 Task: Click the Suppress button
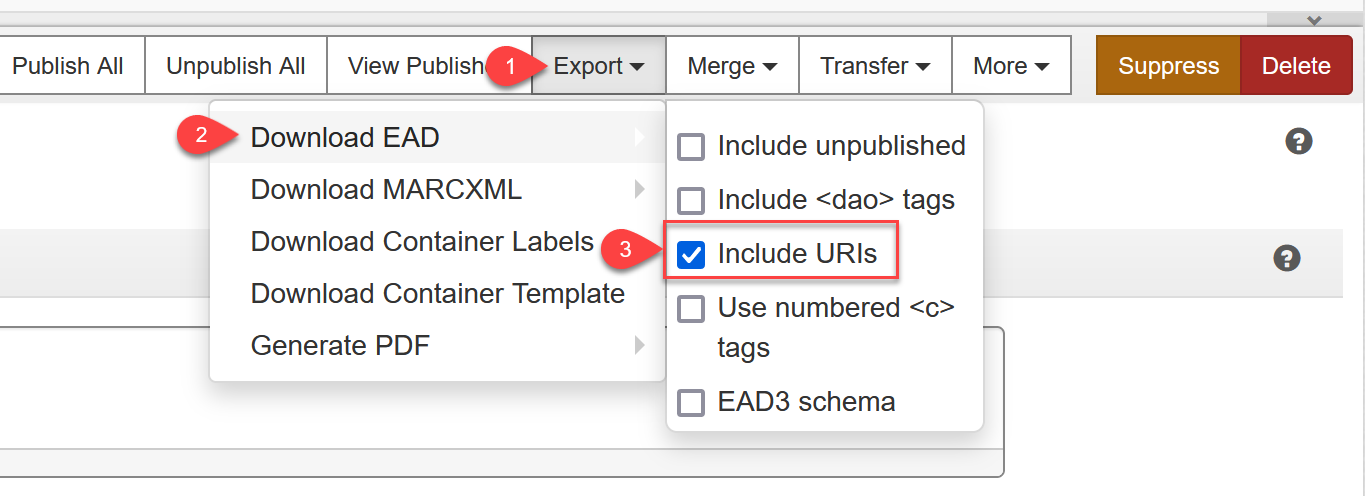(x=1168, y=66)
